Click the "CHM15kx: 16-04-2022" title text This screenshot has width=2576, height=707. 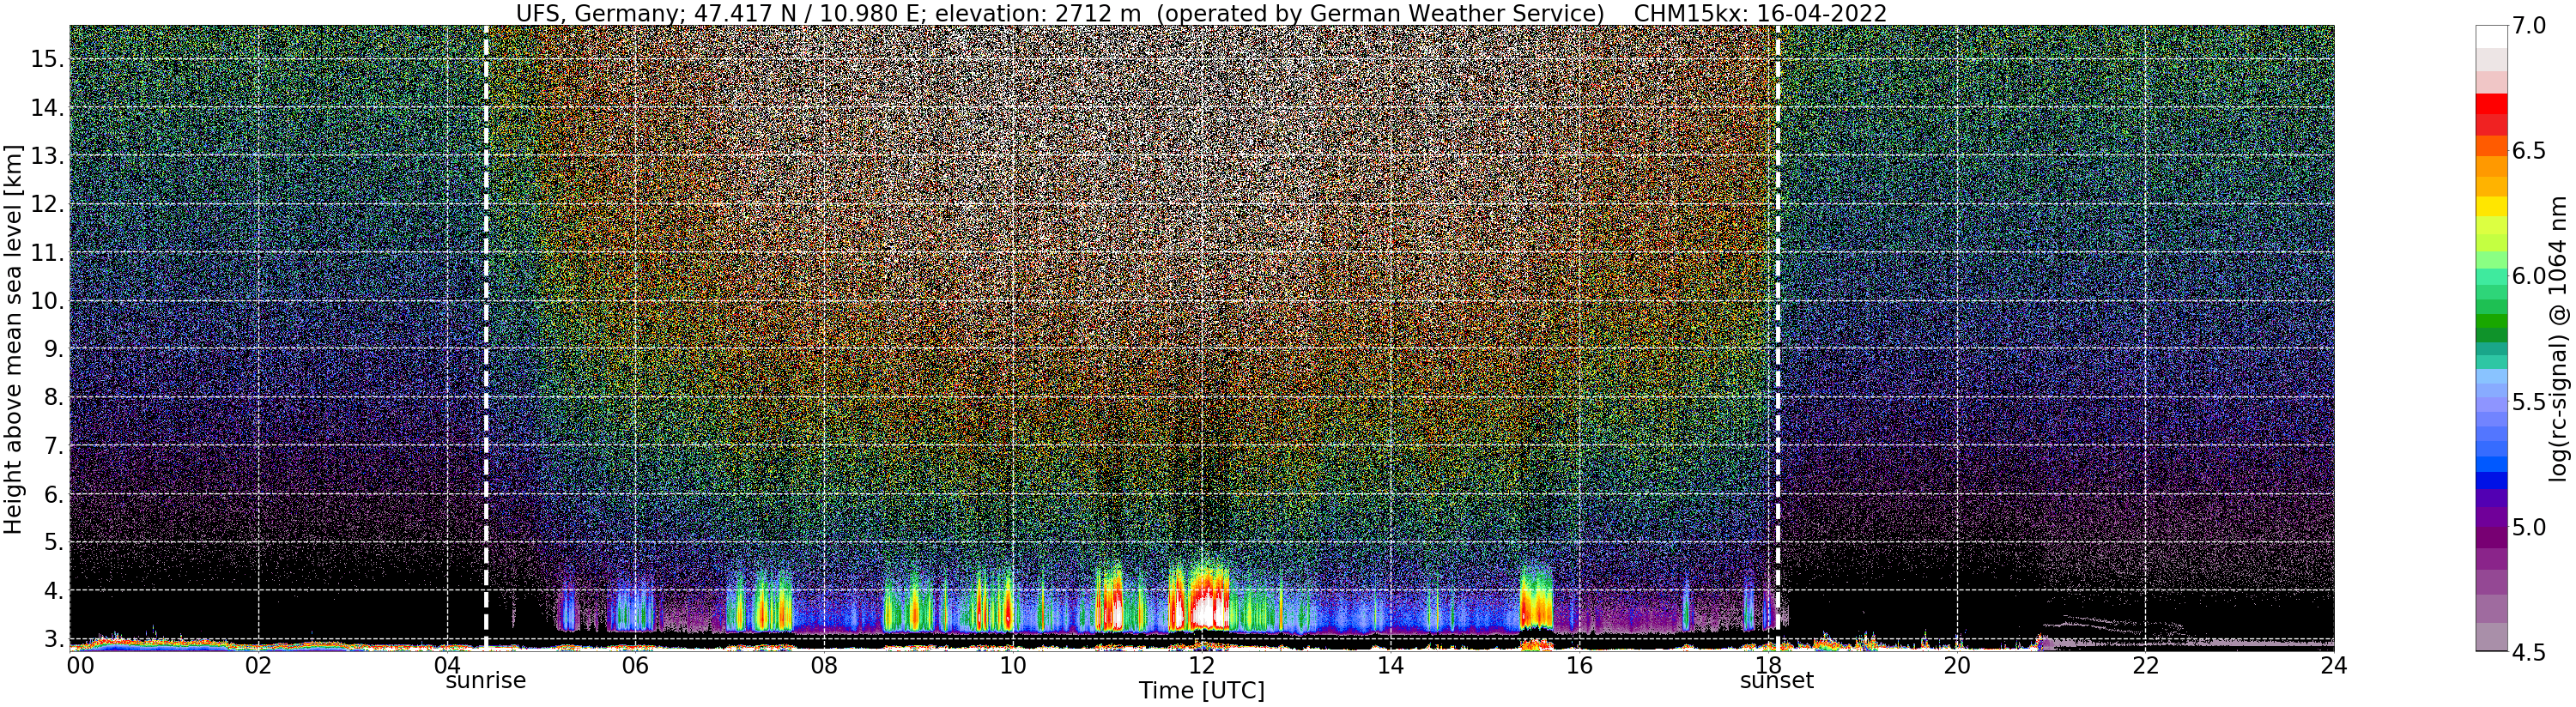coord(1760,13)
